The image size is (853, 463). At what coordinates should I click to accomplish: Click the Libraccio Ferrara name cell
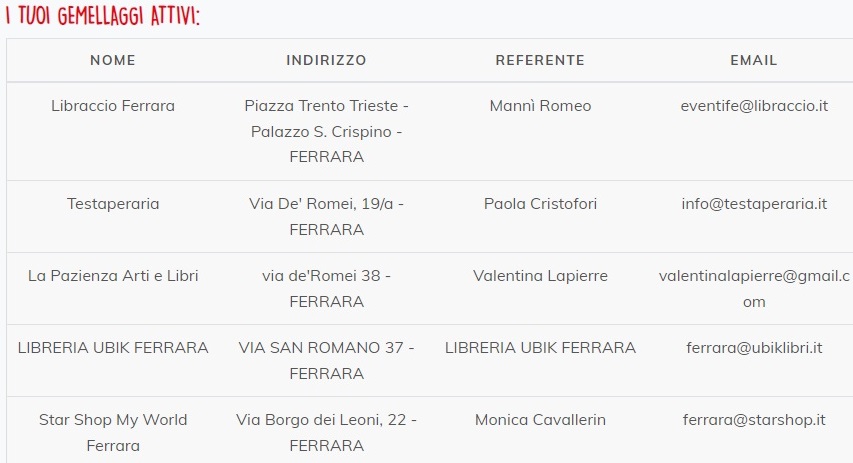[x=113, y=106]
